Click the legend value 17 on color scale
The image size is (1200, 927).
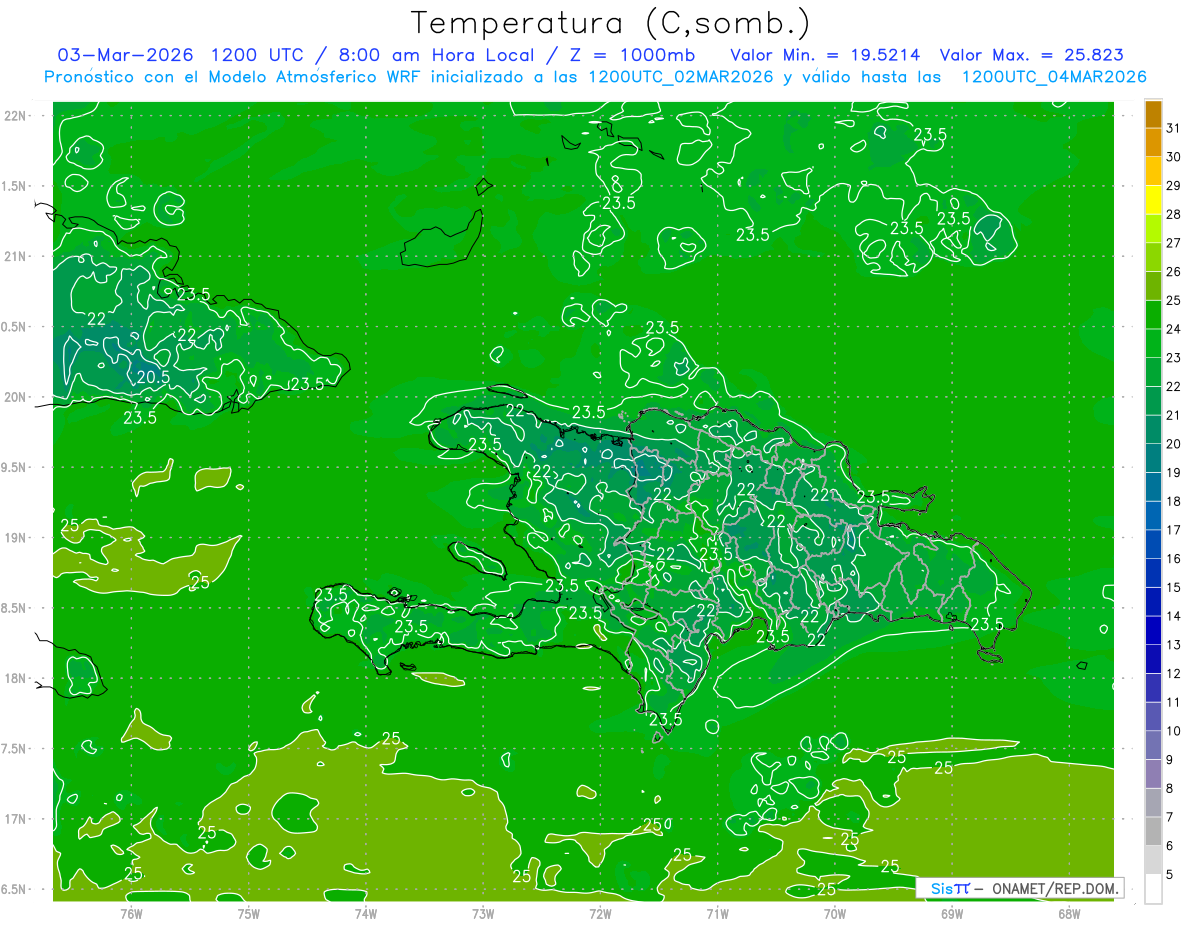(x=1174, y=530)
